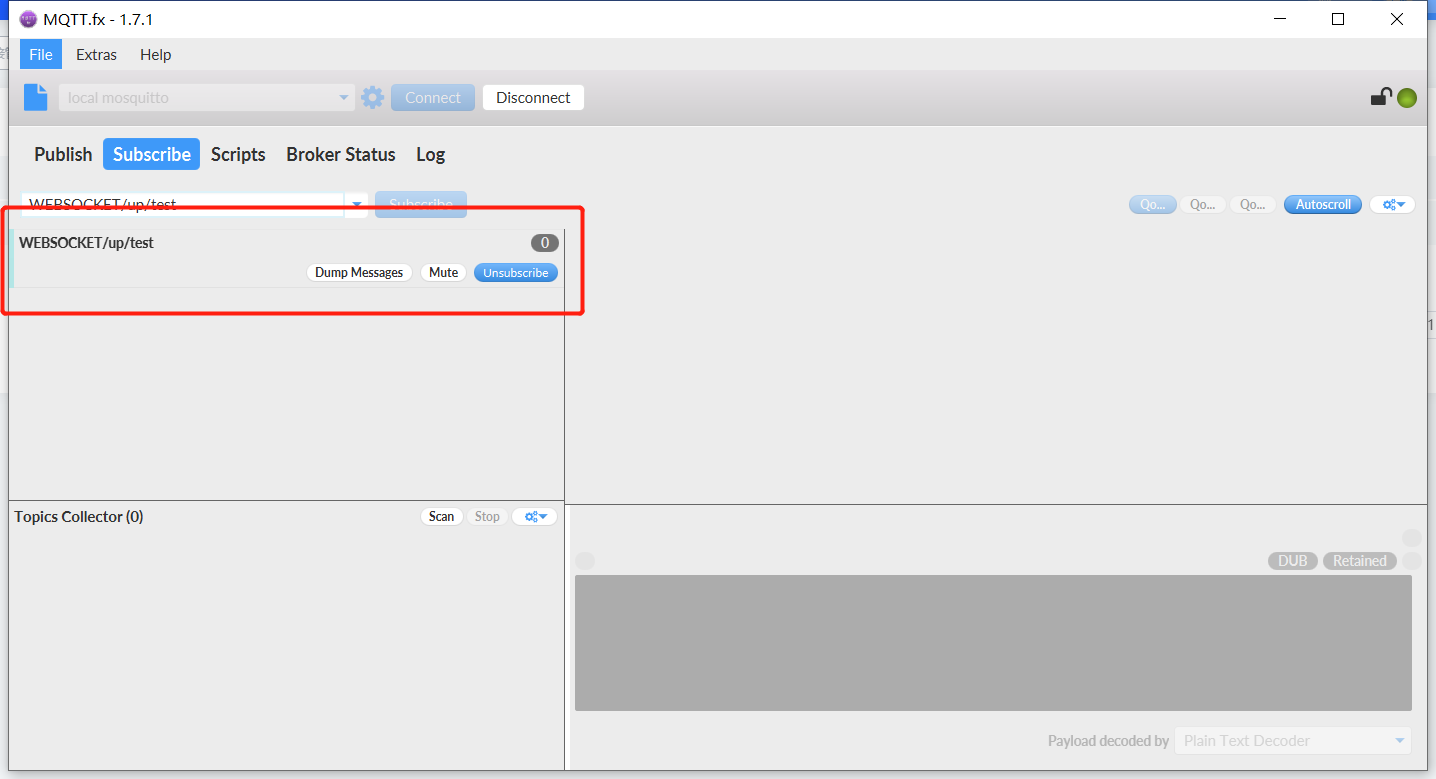Screen dimensions: 1436x779
Task: Maximize the MQTT.fx window
Action: pyautogui.click(x=1338, y=19)
